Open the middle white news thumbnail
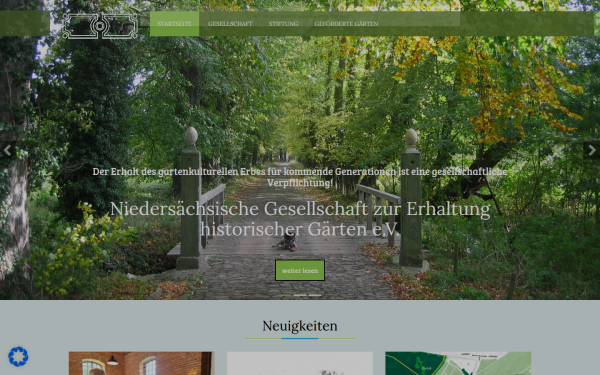The width and height of the screenshot is (600, 375). point(300,364)
